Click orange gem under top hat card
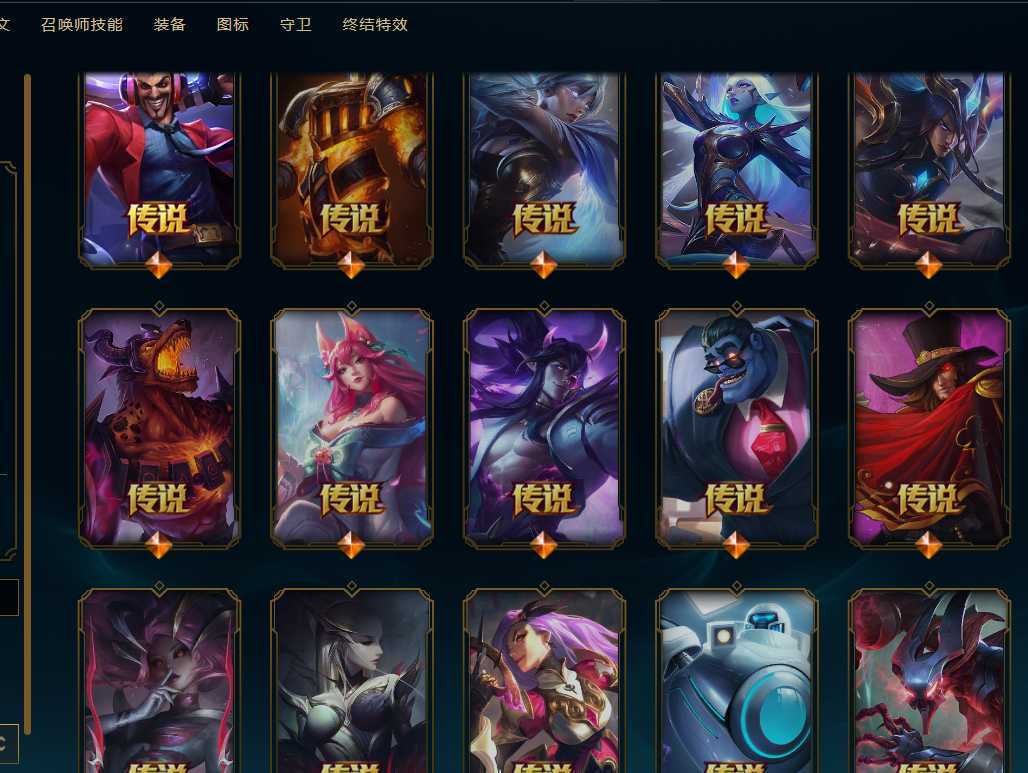This screenshot has width=1028, height=773. [928, 545]
